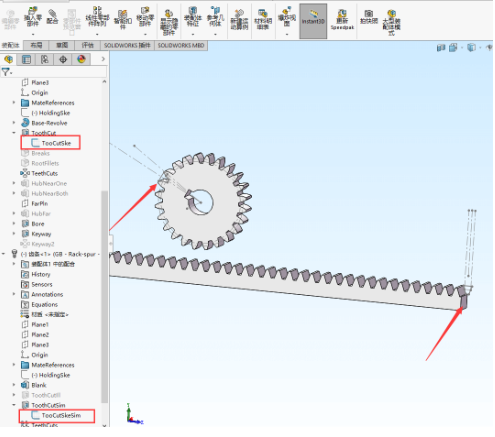Open the 参考几何体 dropdown arrow
Image resolution: width=495 pixels, height=437 pixels.
215,34
